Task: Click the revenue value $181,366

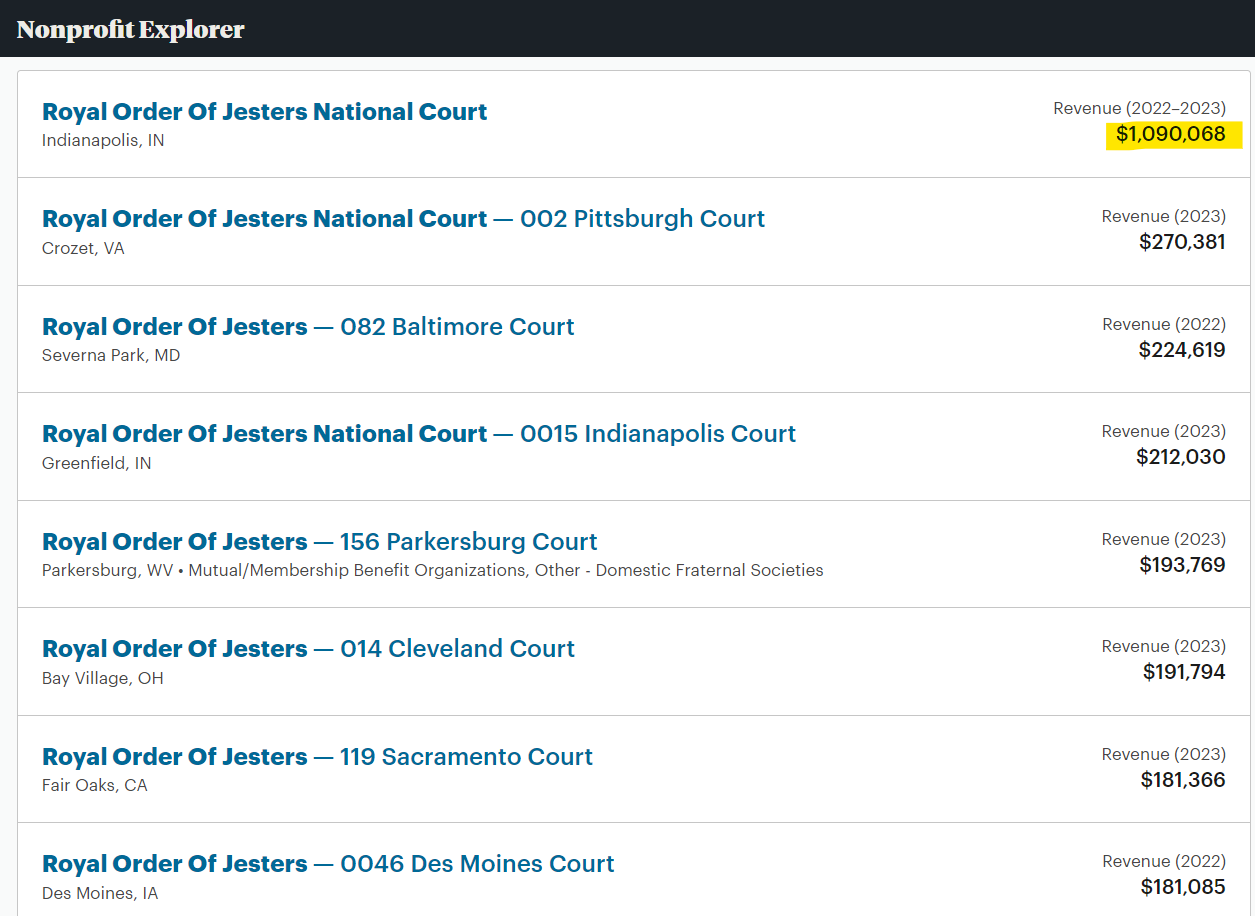Action: (1183, 780)
